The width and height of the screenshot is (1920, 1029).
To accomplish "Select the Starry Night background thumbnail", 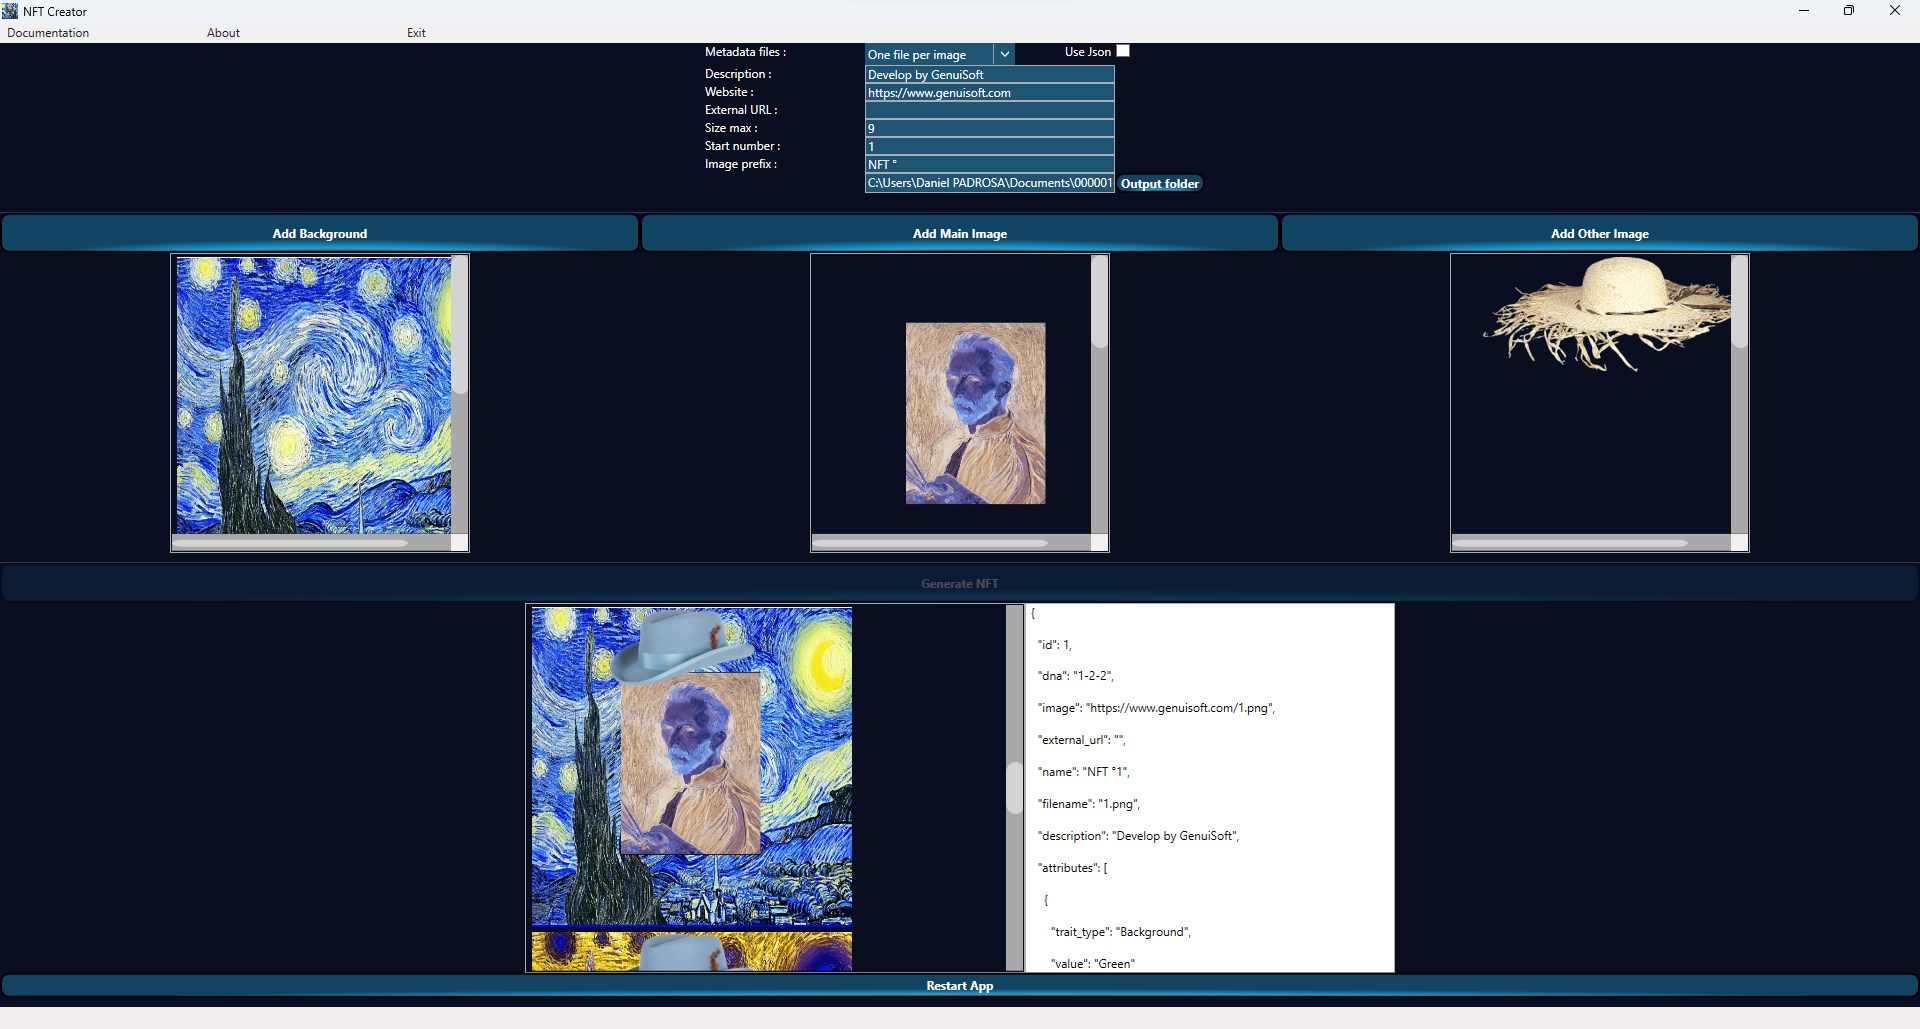I will coord(314,395).
